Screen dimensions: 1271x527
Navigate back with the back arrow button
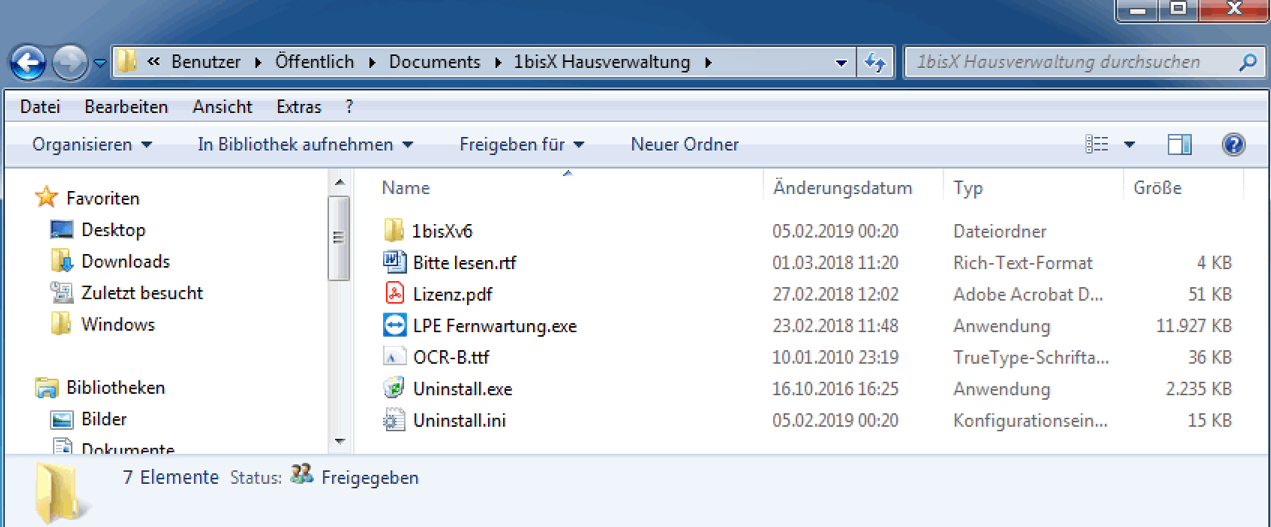point(28,64)
